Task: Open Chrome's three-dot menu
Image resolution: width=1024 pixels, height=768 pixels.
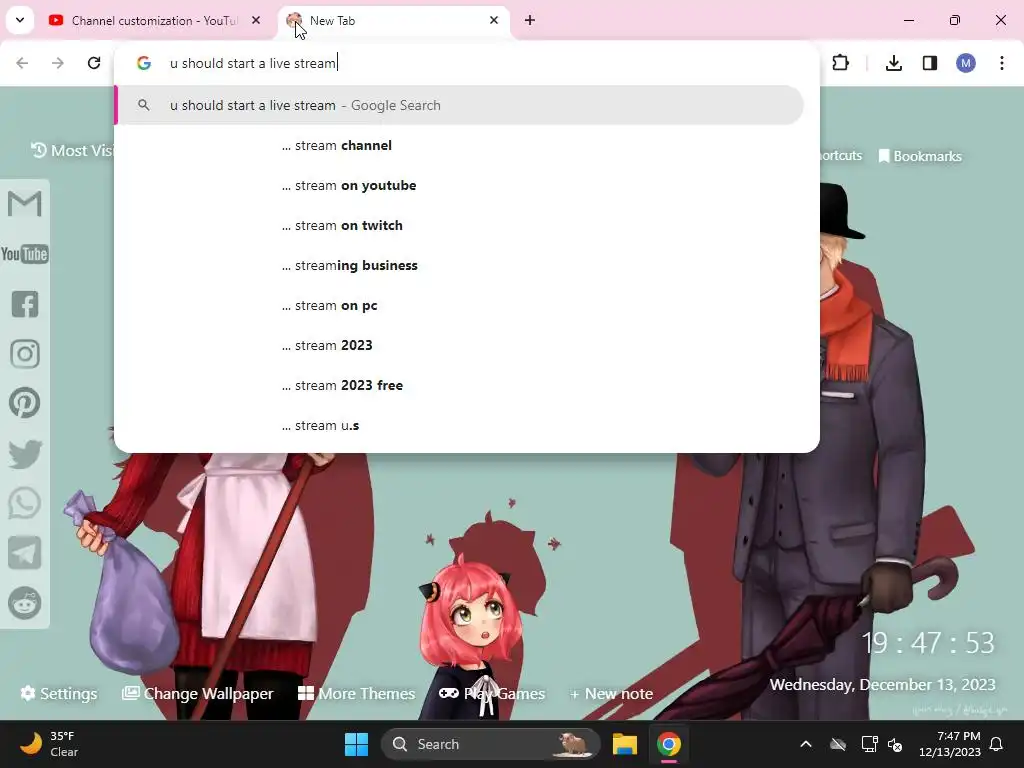Action: pos(1002,63)
